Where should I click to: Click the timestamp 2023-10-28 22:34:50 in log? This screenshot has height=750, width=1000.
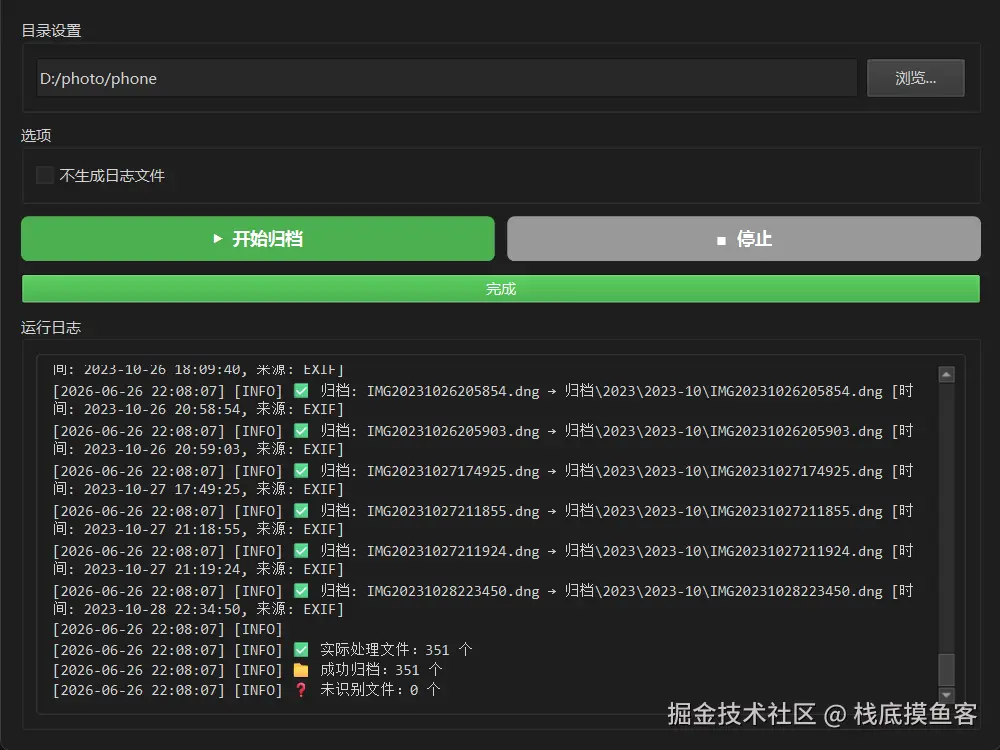(x=162, y=609)
